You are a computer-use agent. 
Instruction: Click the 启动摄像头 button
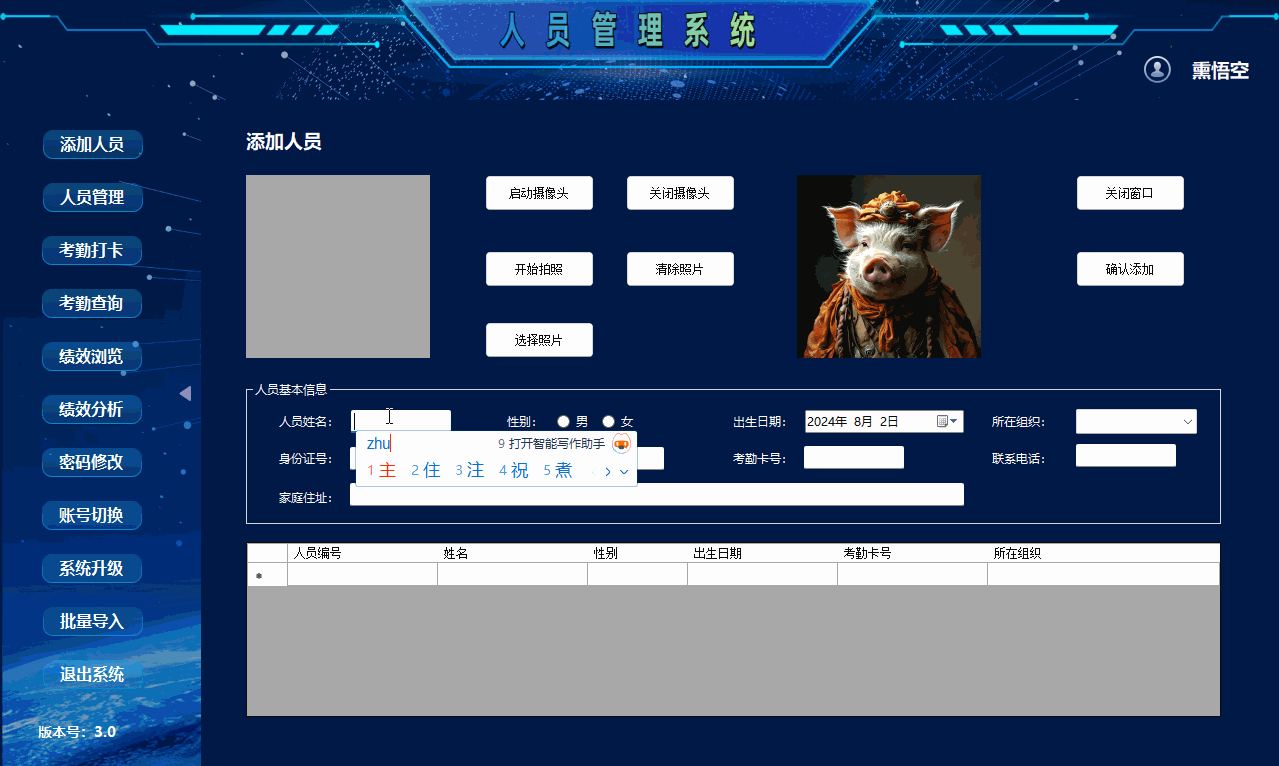coord(539,193)
